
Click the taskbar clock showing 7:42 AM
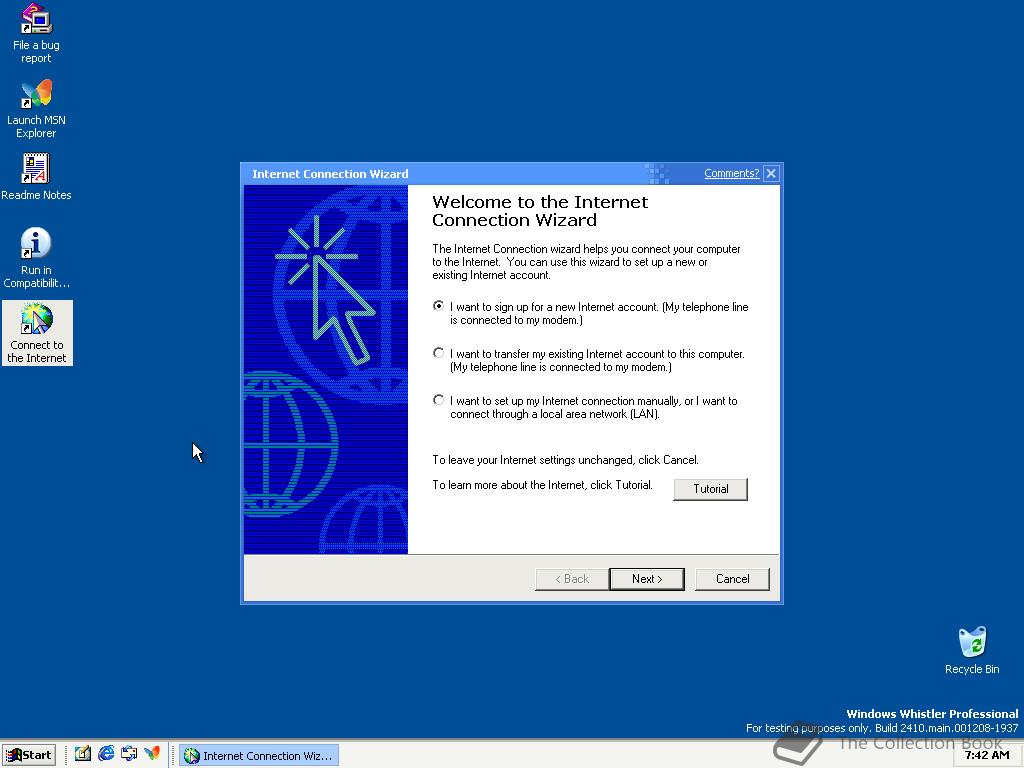coord(987,755)
